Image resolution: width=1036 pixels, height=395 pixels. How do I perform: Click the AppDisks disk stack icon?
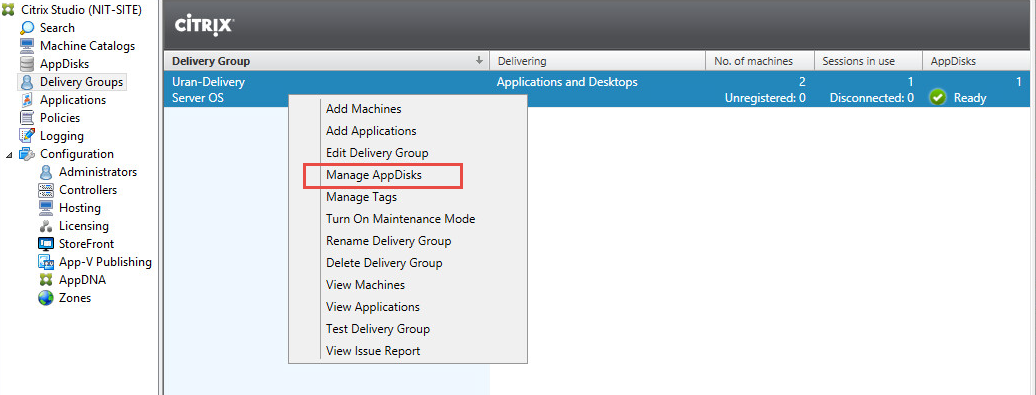point(27,64)
